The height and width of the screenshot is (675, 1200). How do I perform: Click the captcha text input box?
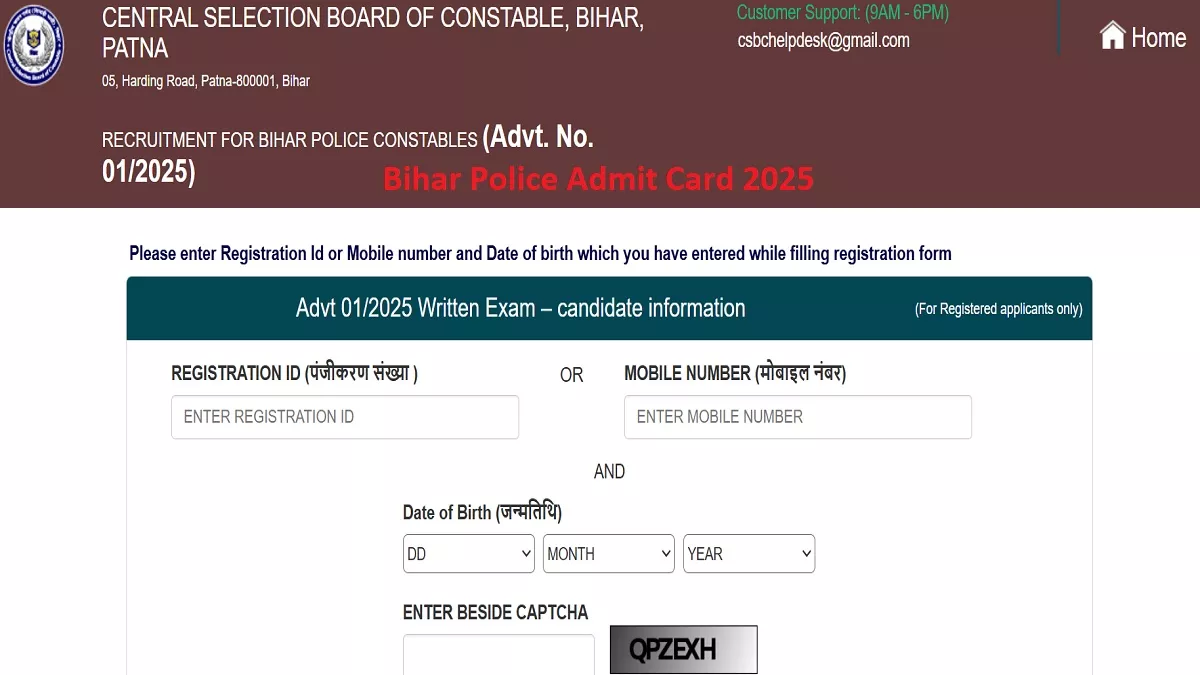pos(499,654)
